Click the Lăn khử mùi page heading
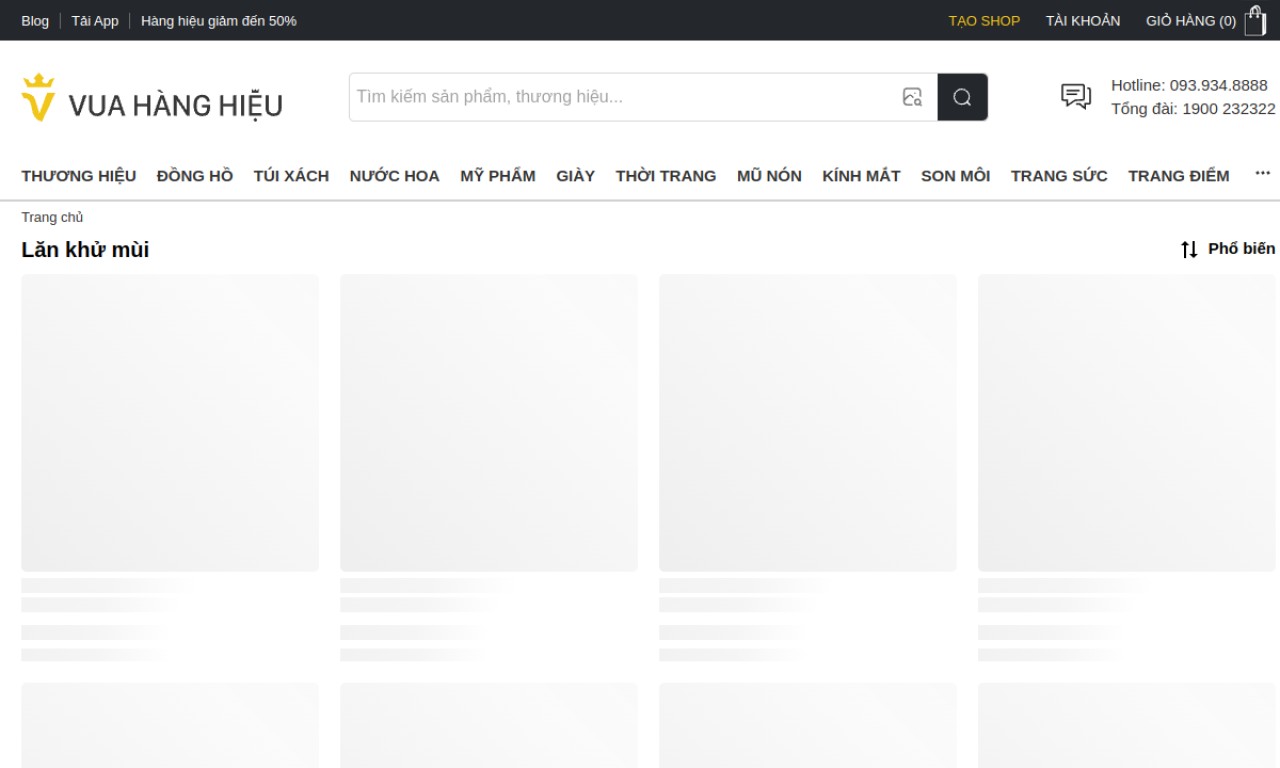Image resolution: width=1280 pixels, height=768 pixels. pyautogui.click(x=85, y=250)
